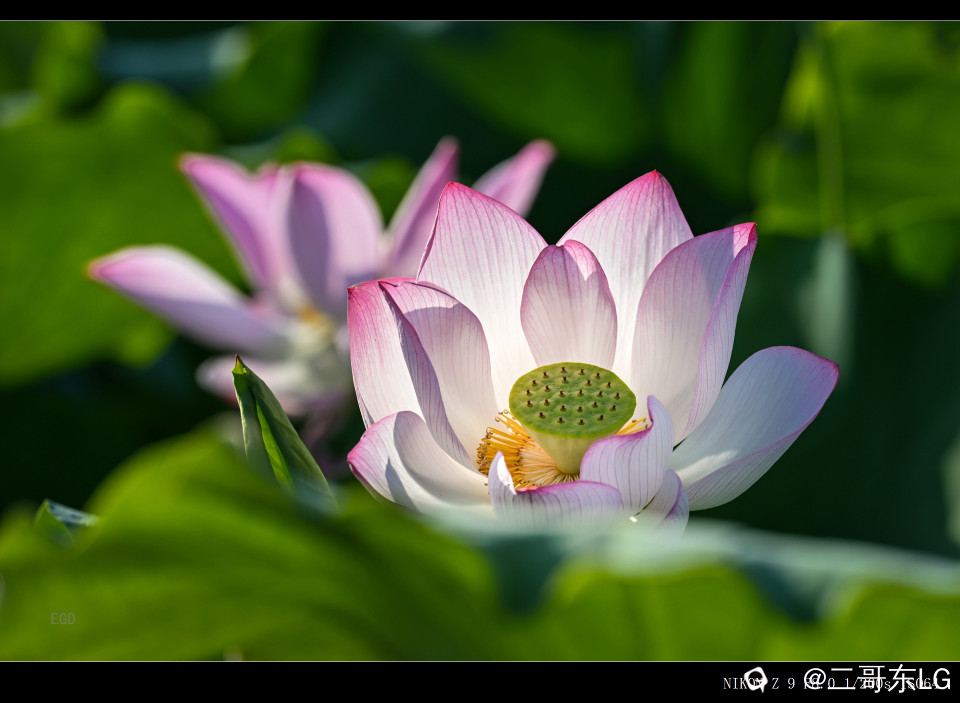Click the rolled green leaf bud
960x703 pixels.
point(275,432)
